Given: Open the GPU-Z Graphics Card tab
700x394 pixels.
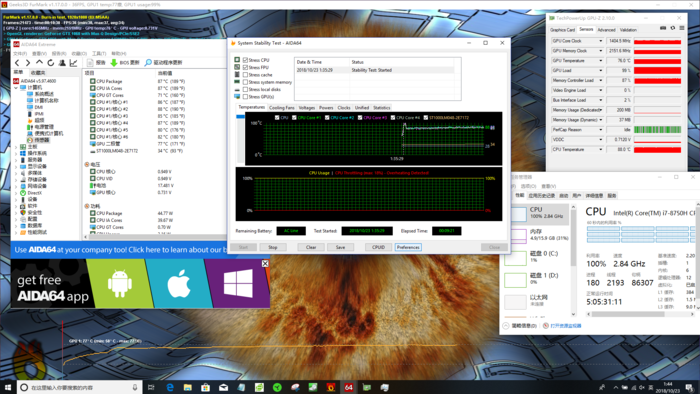Looking at the screenshot, I should [x=562, y=30].
